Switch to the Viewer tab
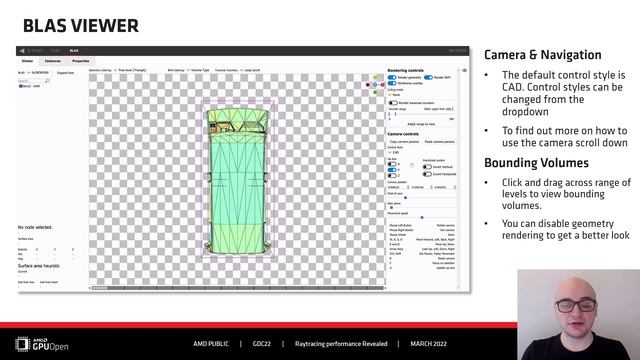 [27, 61]
